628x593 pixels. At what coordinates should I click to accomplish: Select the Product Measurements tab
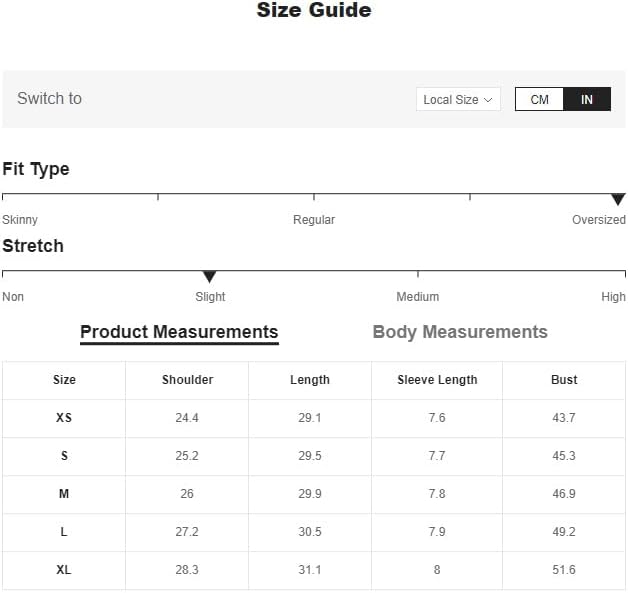179,332
